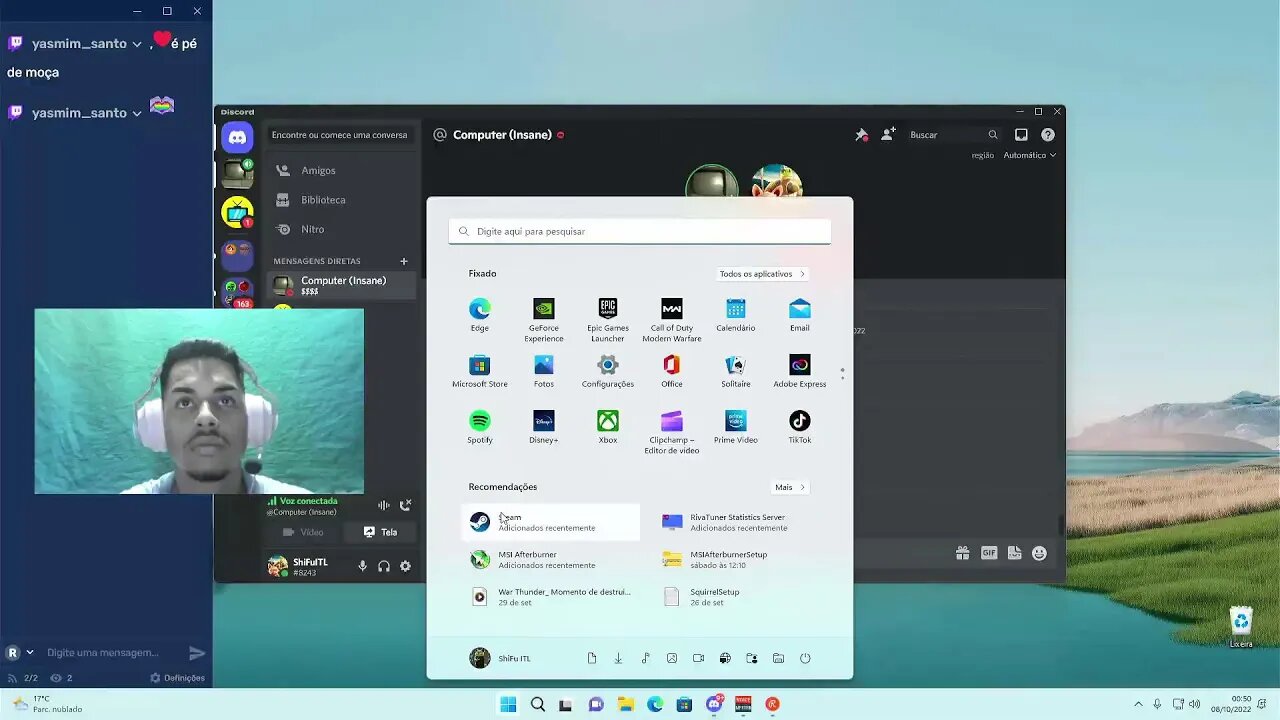Screen dimensions: 1280x720
Task: Select Computer (Insane) direct message
Action: coord(341,285)
